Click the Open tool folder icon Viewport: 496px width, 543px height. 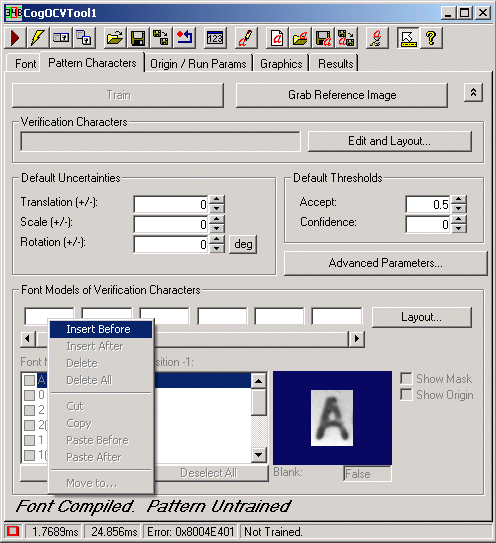tap(115, 38)
